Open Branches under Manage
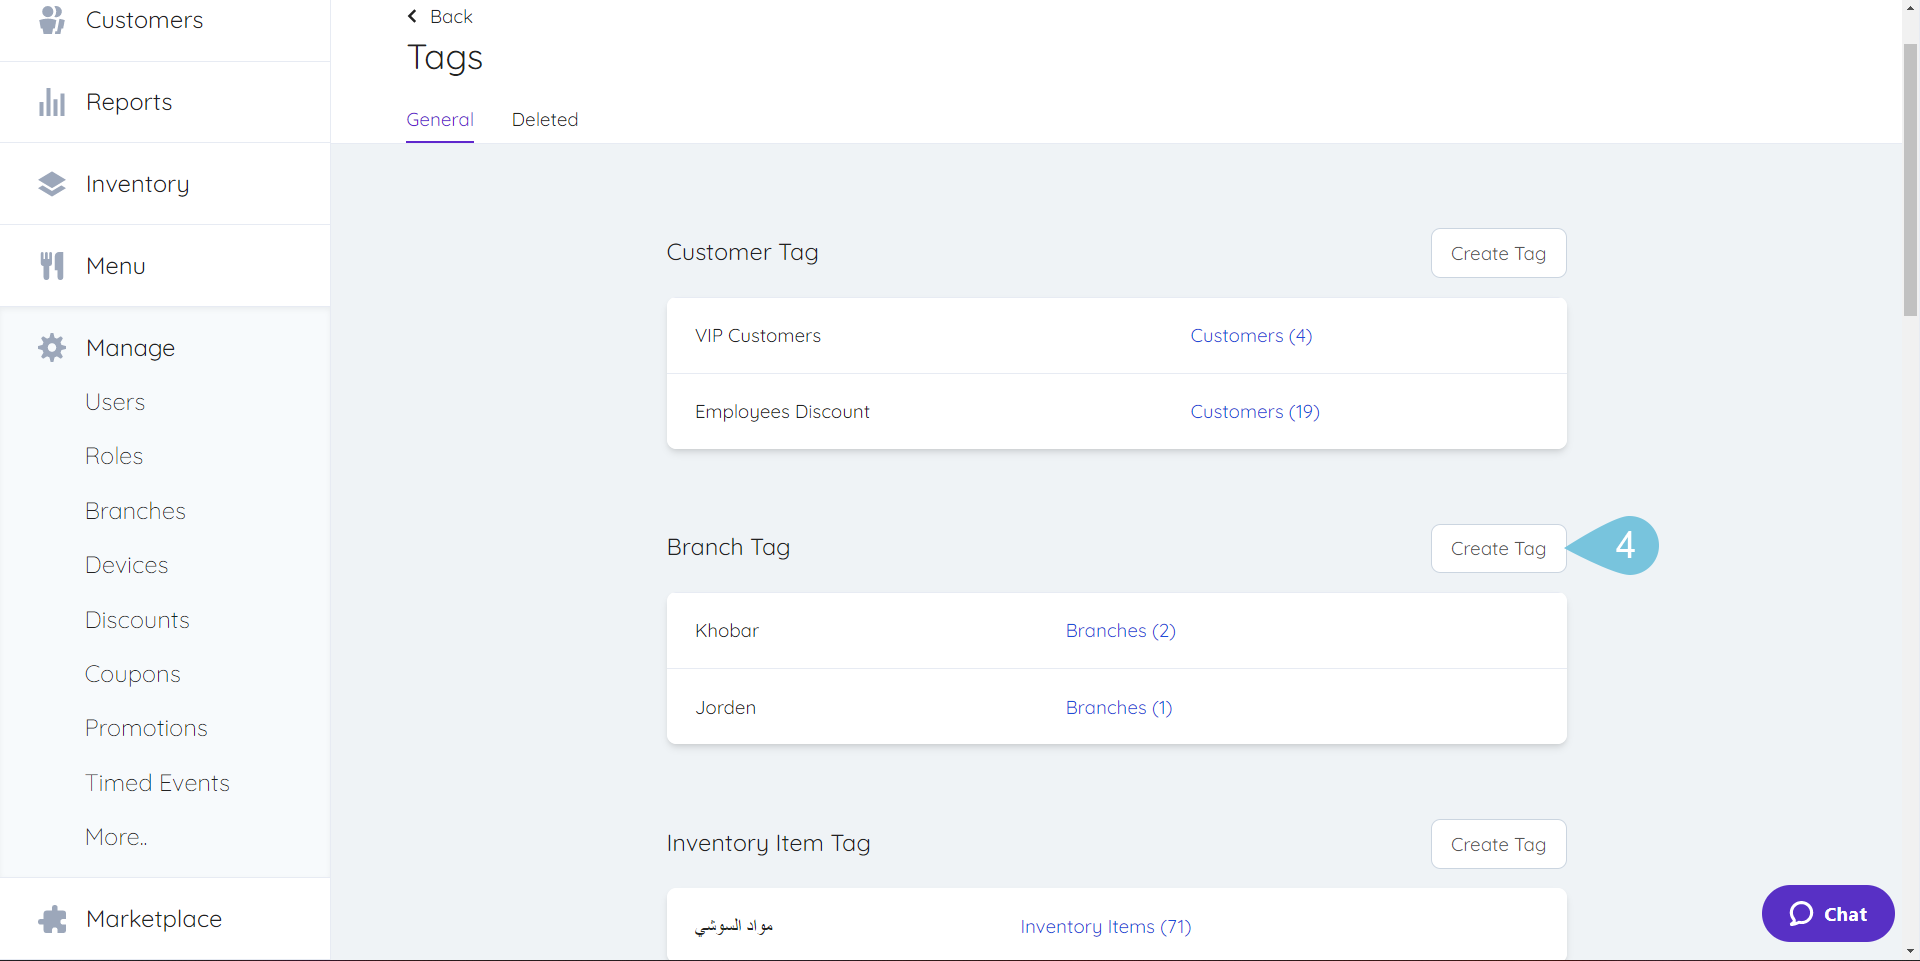The width and height of the screenshot is (1920, 961). 135,511
